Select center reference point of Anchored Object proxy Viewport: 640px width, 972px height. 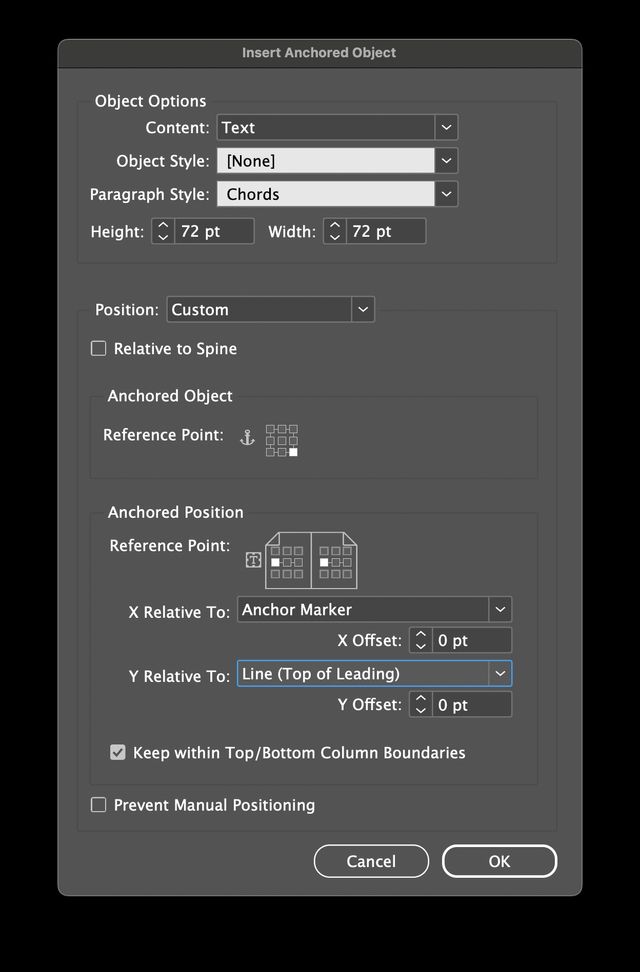[282, 439]
